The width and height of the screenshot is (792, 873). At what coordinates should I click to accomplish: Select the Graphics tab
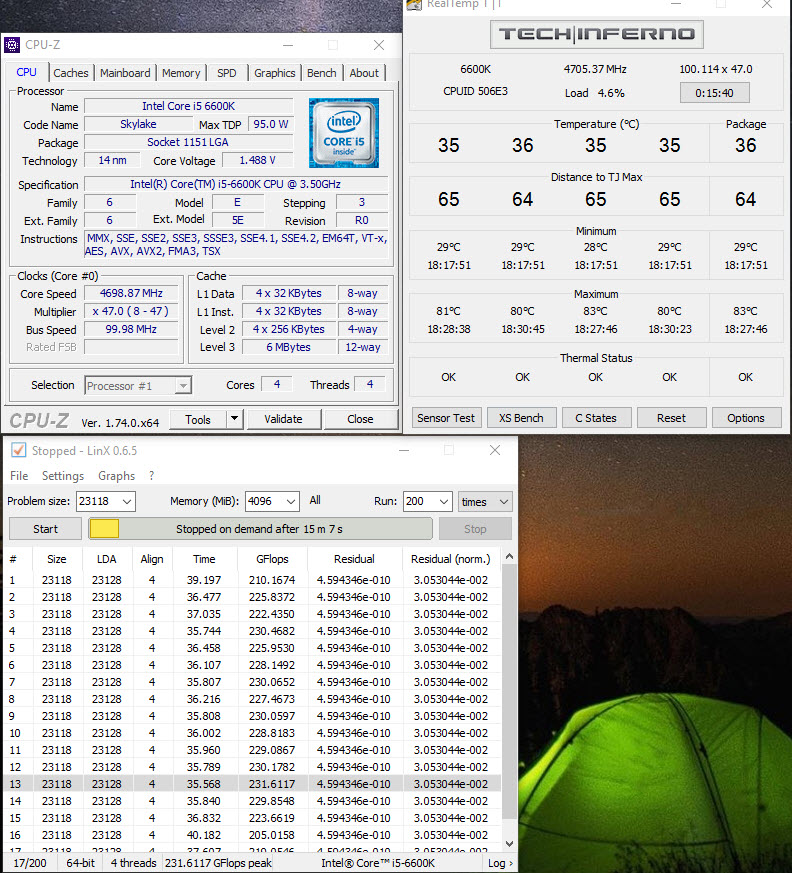(x=274, y=73)
